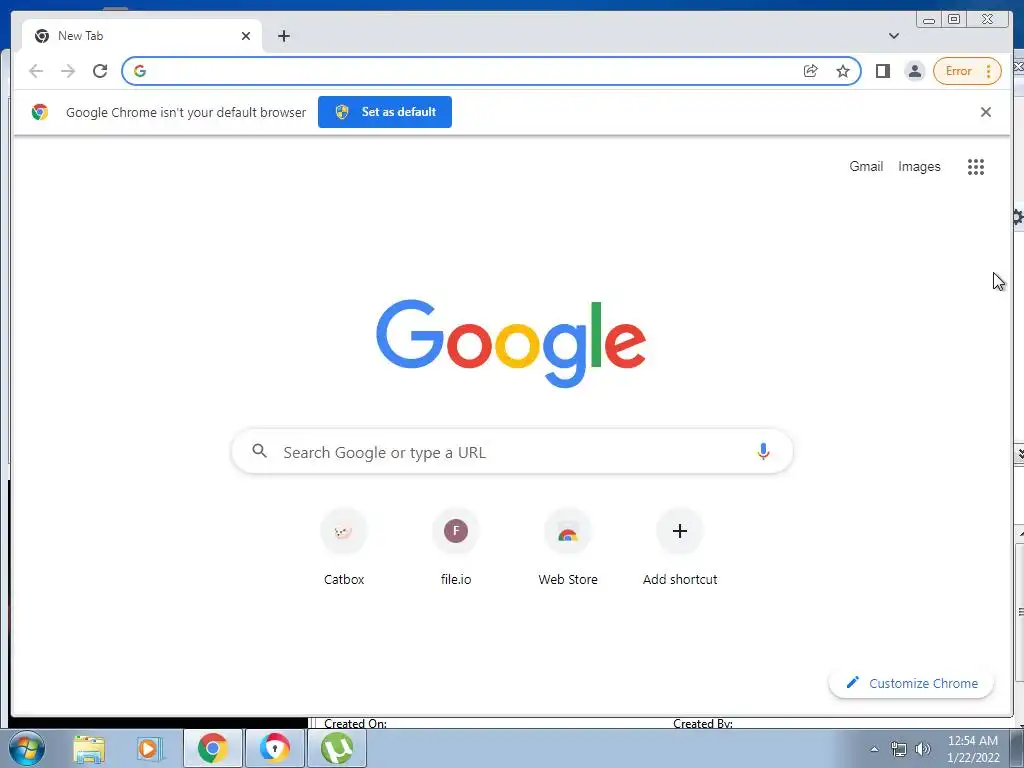The image size is (1024, 768).
Task: Click the Google logo
Action: pyautogui.click(x=511, y=344)
